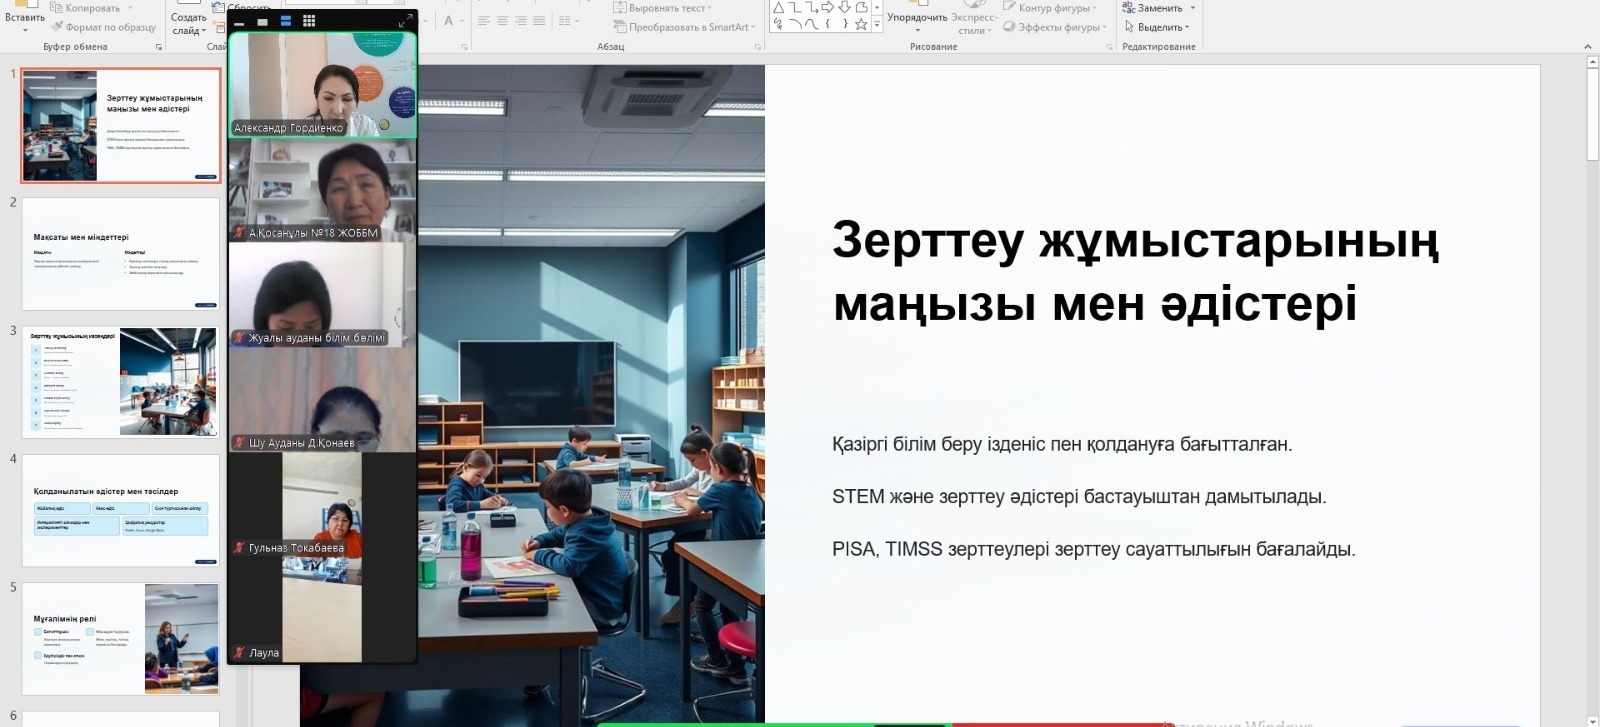The height and width of the screenshot is (727, 1600).
Task: Expand the full shapes gallery list
Action: [x=877, y=25]
